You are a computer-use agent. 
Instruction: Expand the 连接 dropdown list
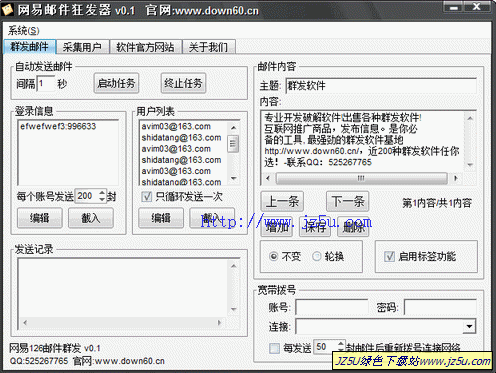tap(469, 326)
